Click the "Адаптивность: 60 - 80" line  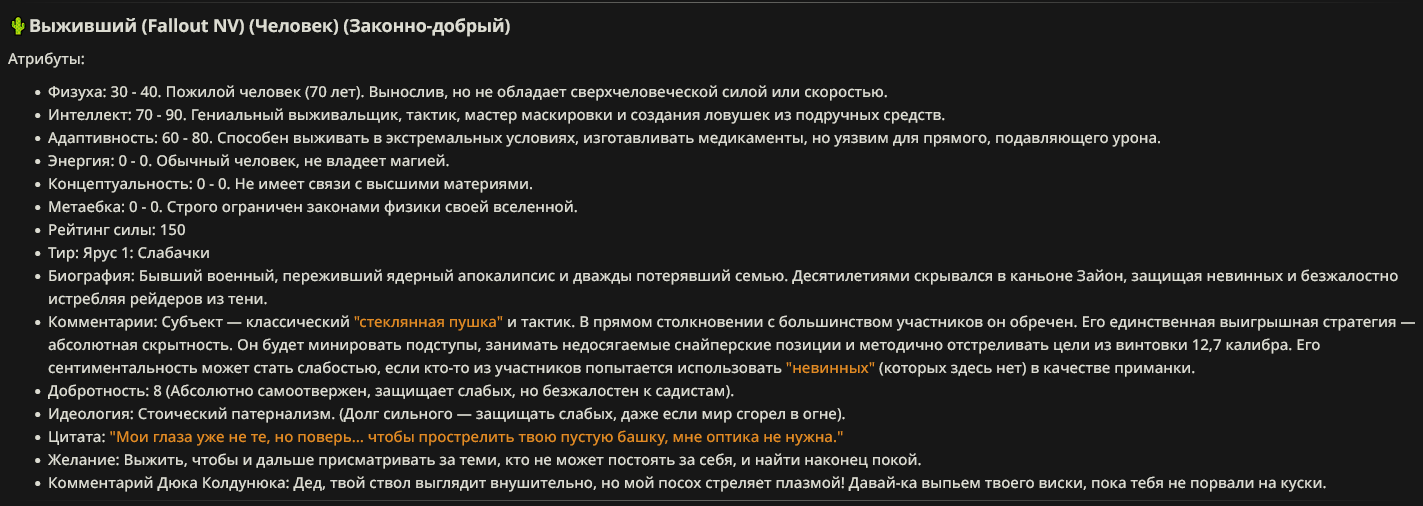pos(604,138)
